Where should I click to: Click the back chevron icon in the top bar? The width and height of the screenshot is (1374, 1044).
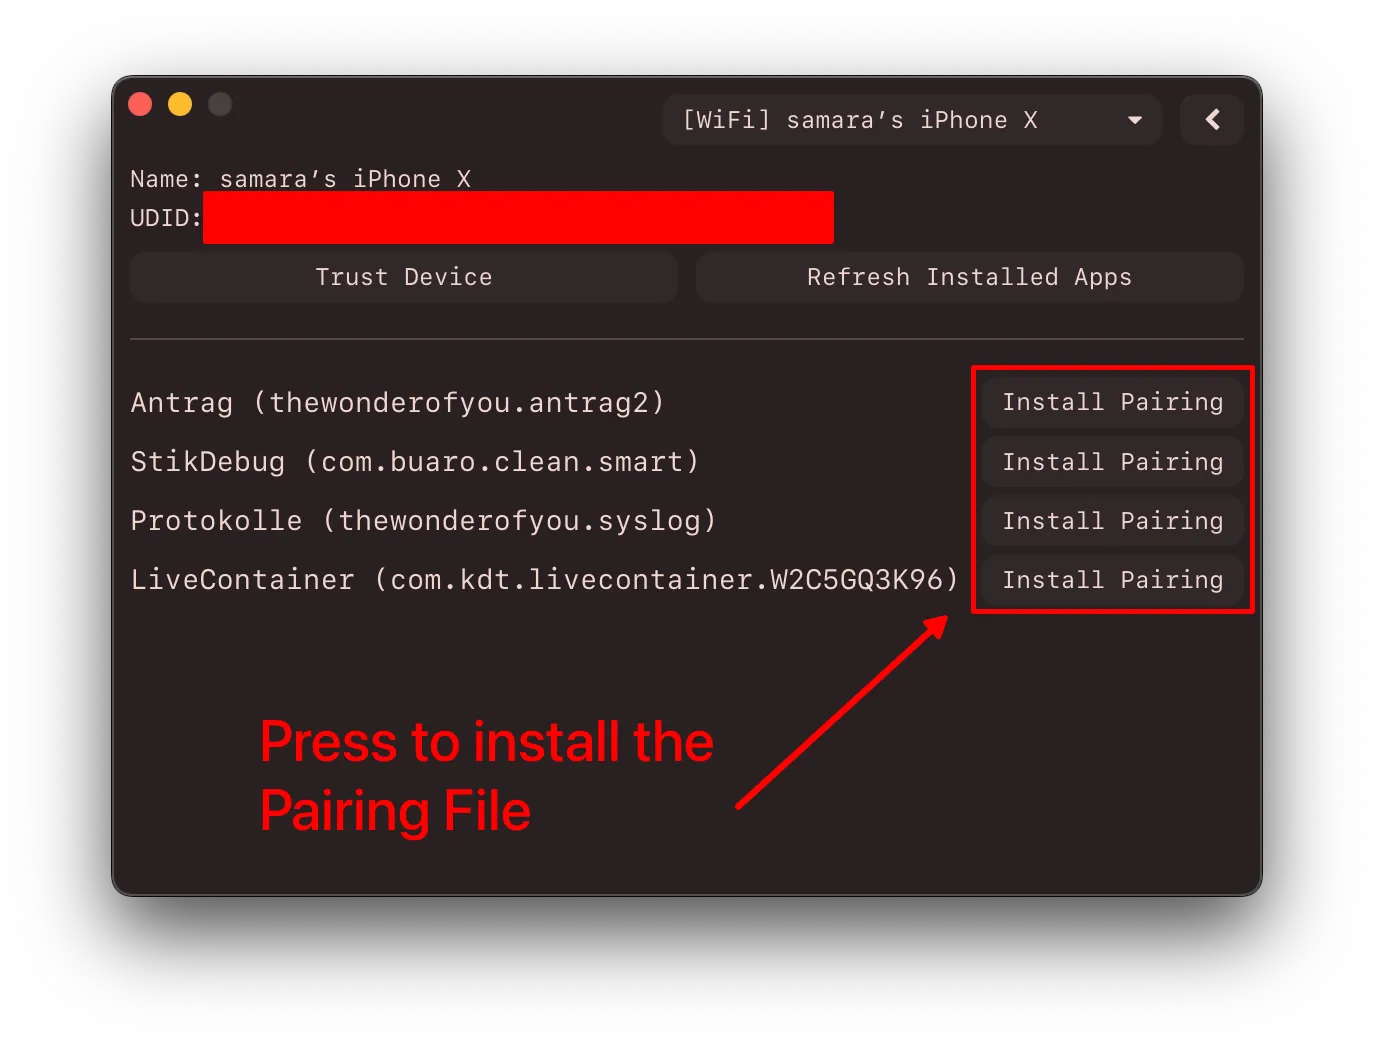tap(1212, 119)
